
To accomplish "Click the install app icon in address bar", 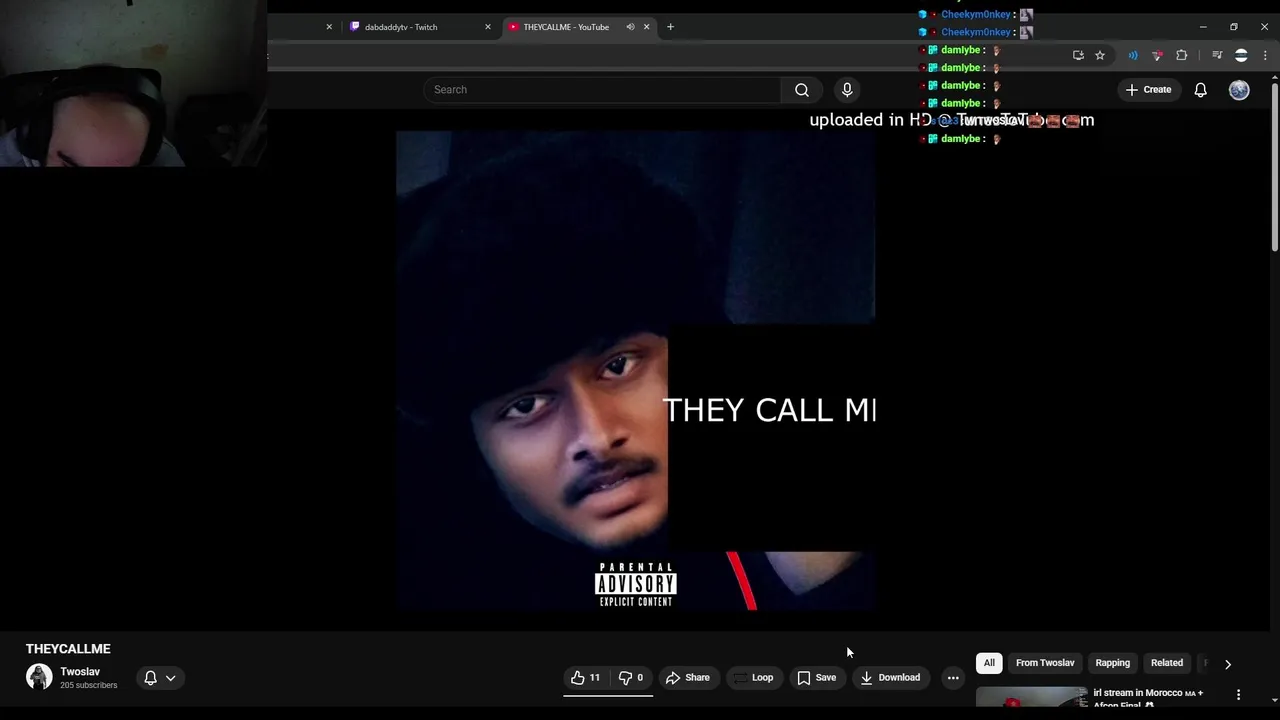I will tap(1078, 55).
